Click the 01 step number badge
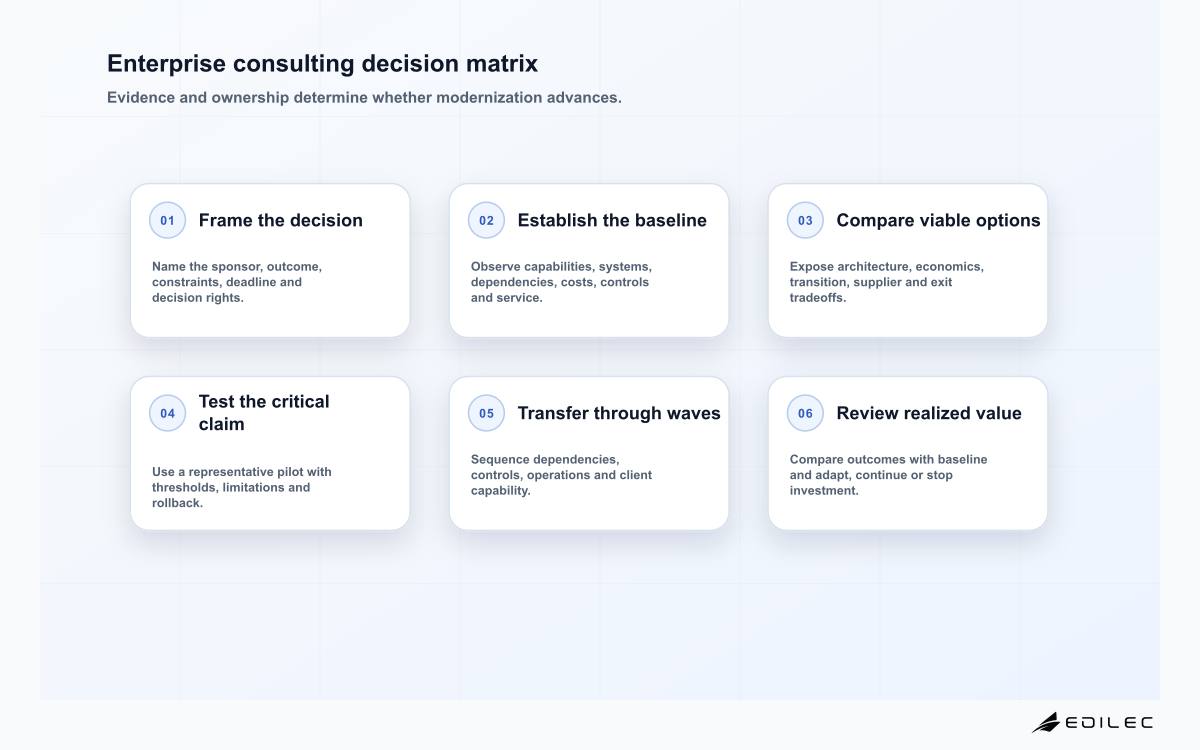1200x750 pixels. tap(167, 221)
